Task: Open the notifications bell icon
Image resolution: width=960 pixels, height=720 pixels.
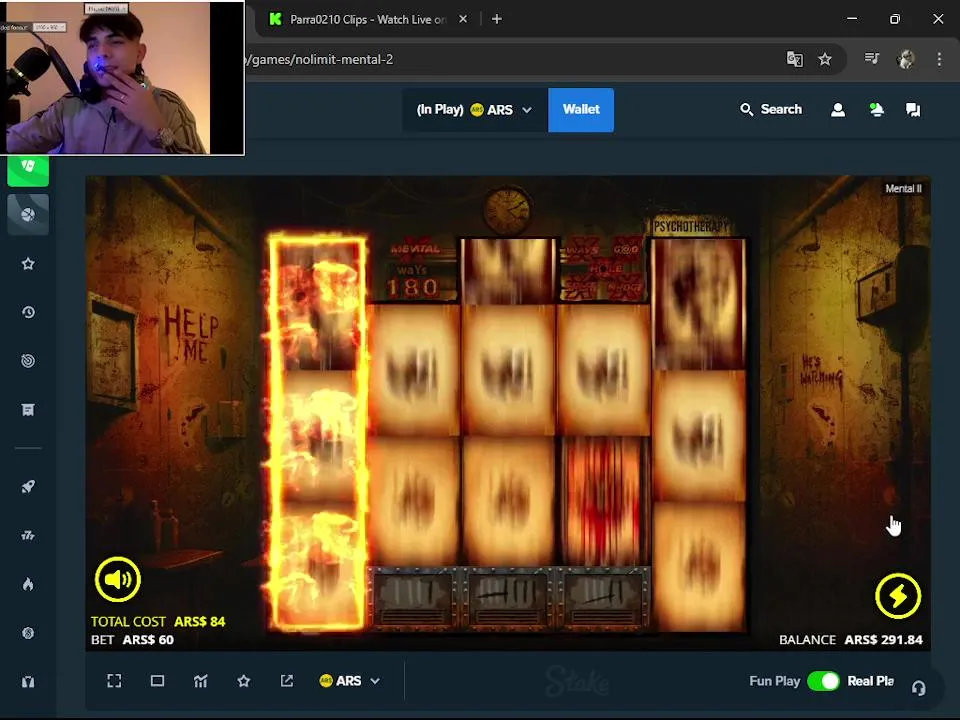Action: coord(876,110)
